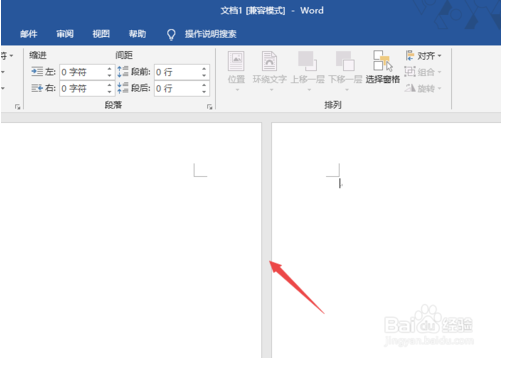This screenshot has height=375, width=513.
Task: Decrease spacing after (段后) with the down spinner
Action: (x=204, y=92)
